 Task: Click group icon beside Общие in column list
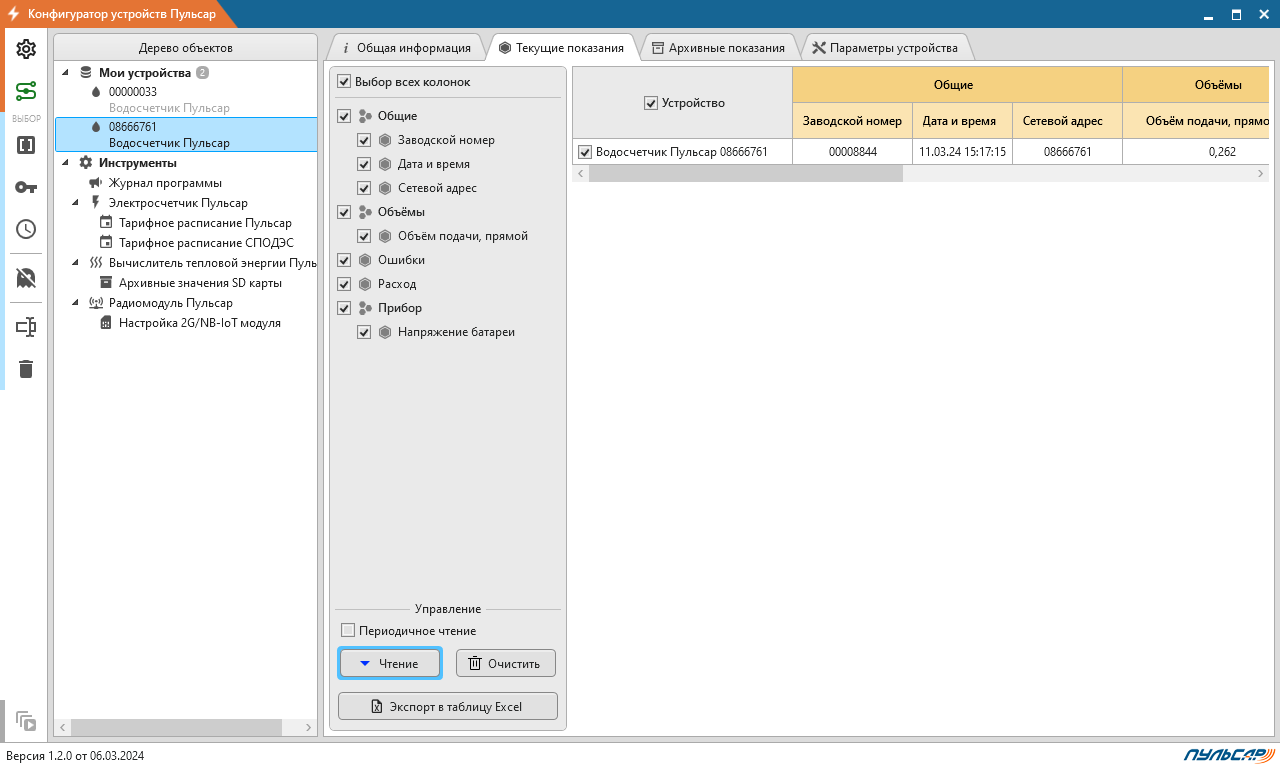click(x=365, y=116)
